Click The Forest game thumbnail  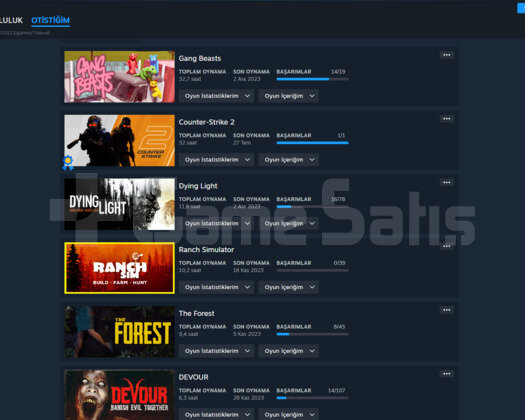point(120,332)
